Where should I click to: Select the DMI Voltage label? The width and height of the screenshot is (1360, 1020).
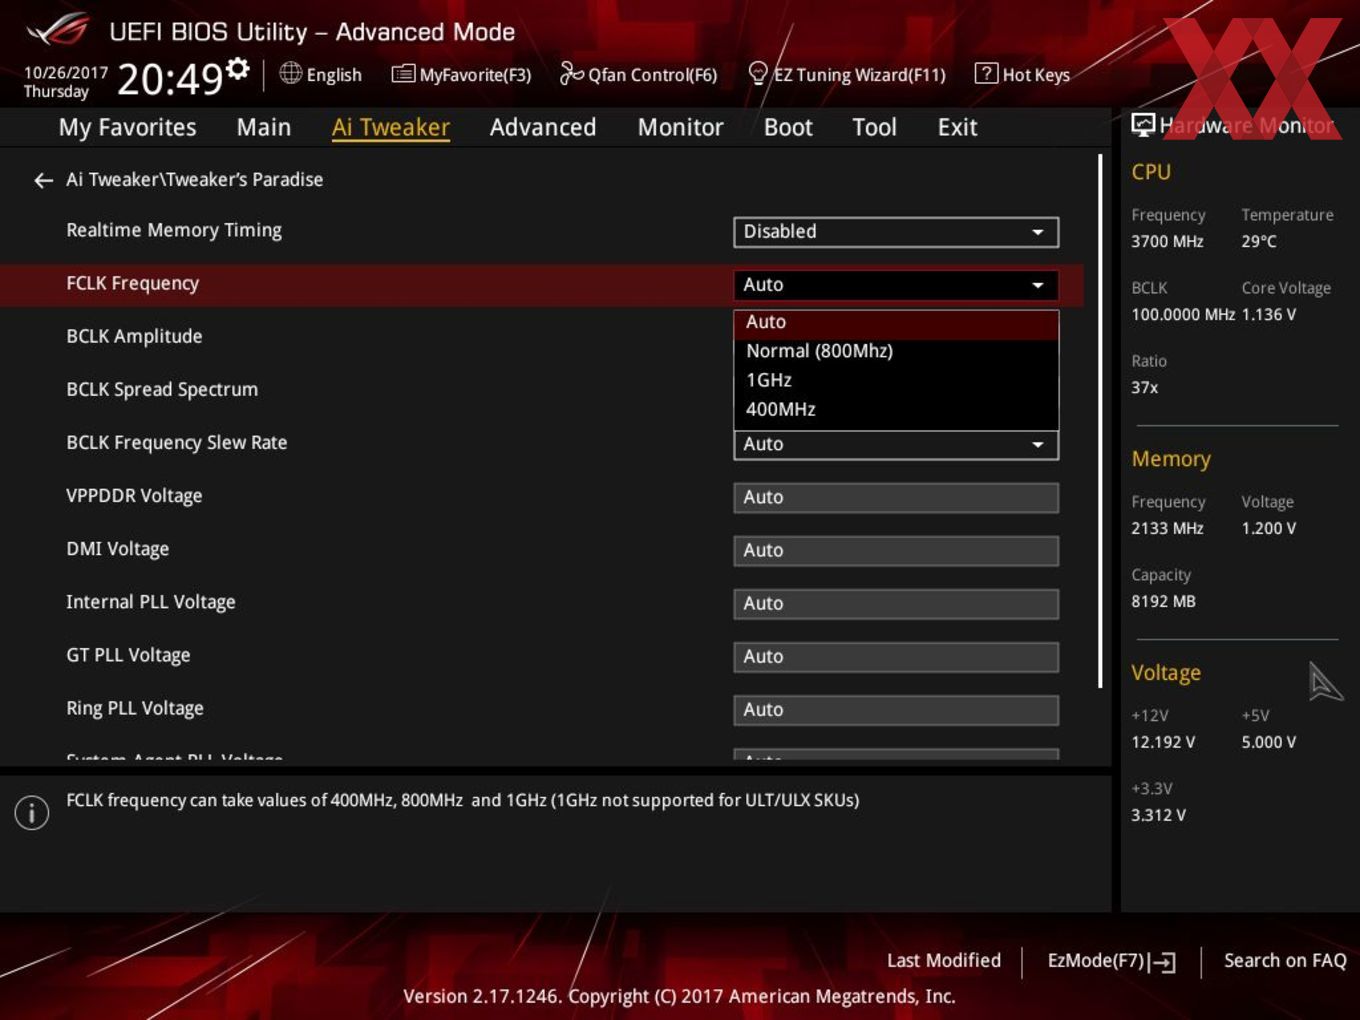(x=118, y=548)
